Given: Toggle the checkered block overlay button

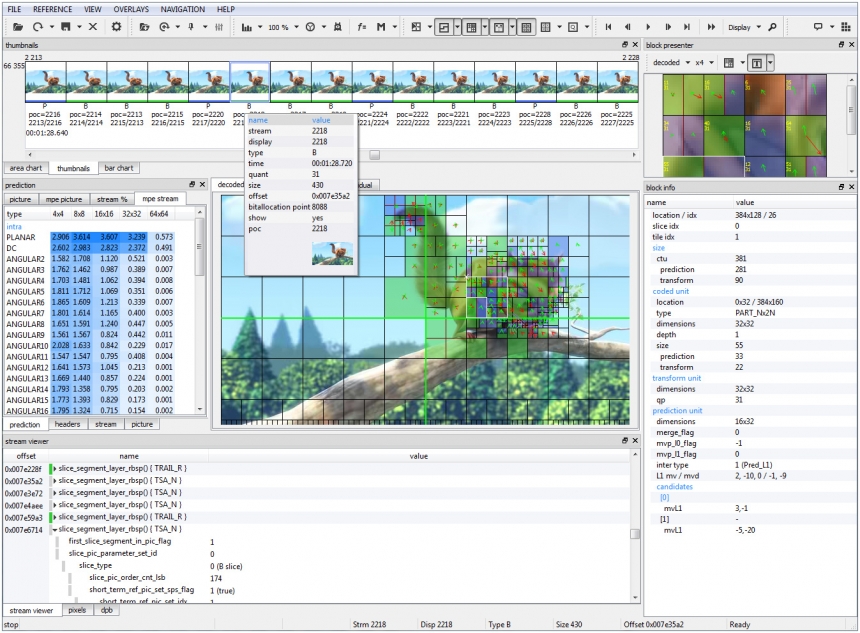Looking at the screenshot, I should pyautogui.click(x=416, y=27).
